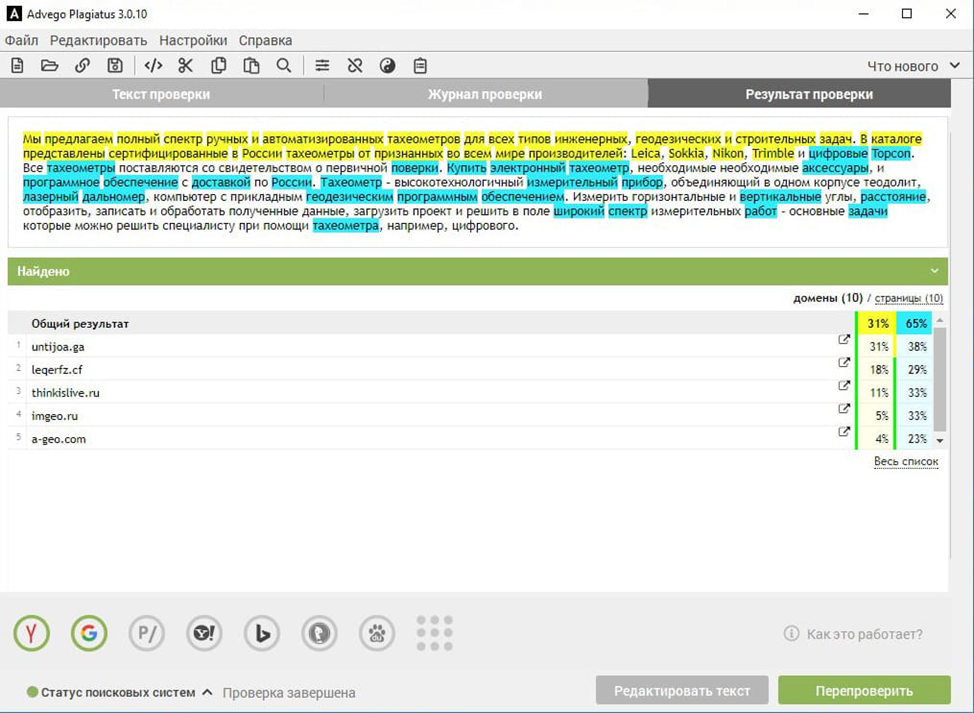Expand Статус поисковых систем arrow
The height and width of the screenshot is (713, 974).
[x=207, y=692]
